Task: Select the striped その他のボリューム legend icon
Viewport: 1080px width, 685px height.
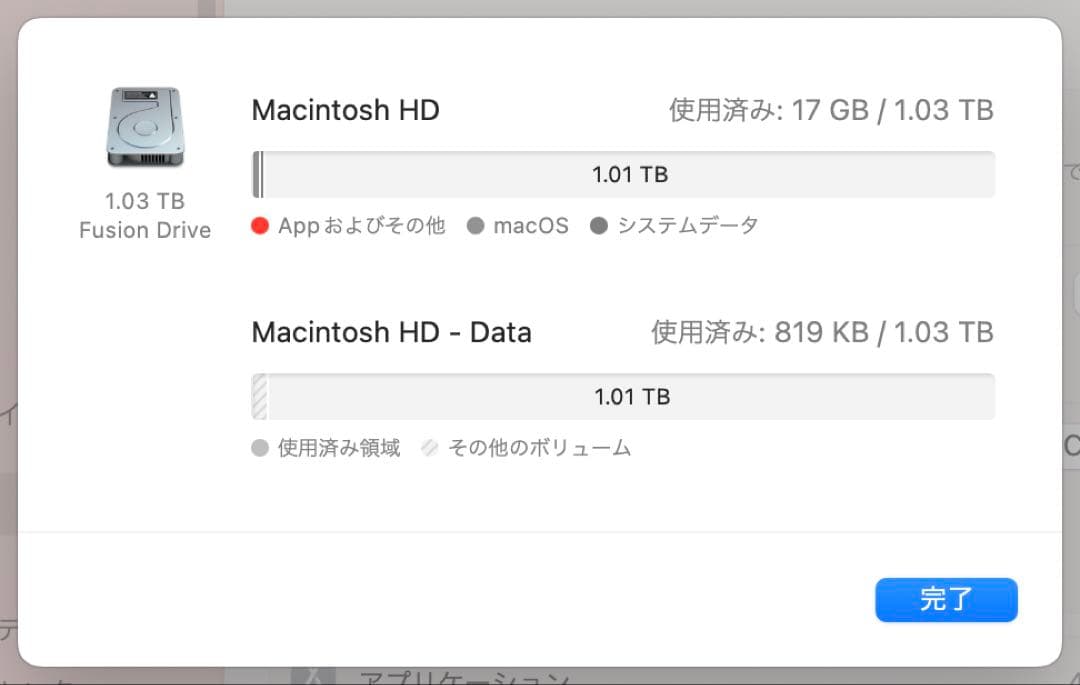Action: pyautogui.click(x=428, y=448)
